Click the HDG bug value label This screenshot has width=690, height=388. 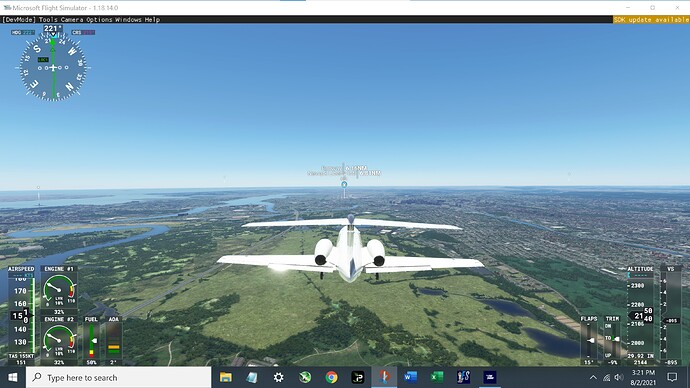[x=23, y=33]
